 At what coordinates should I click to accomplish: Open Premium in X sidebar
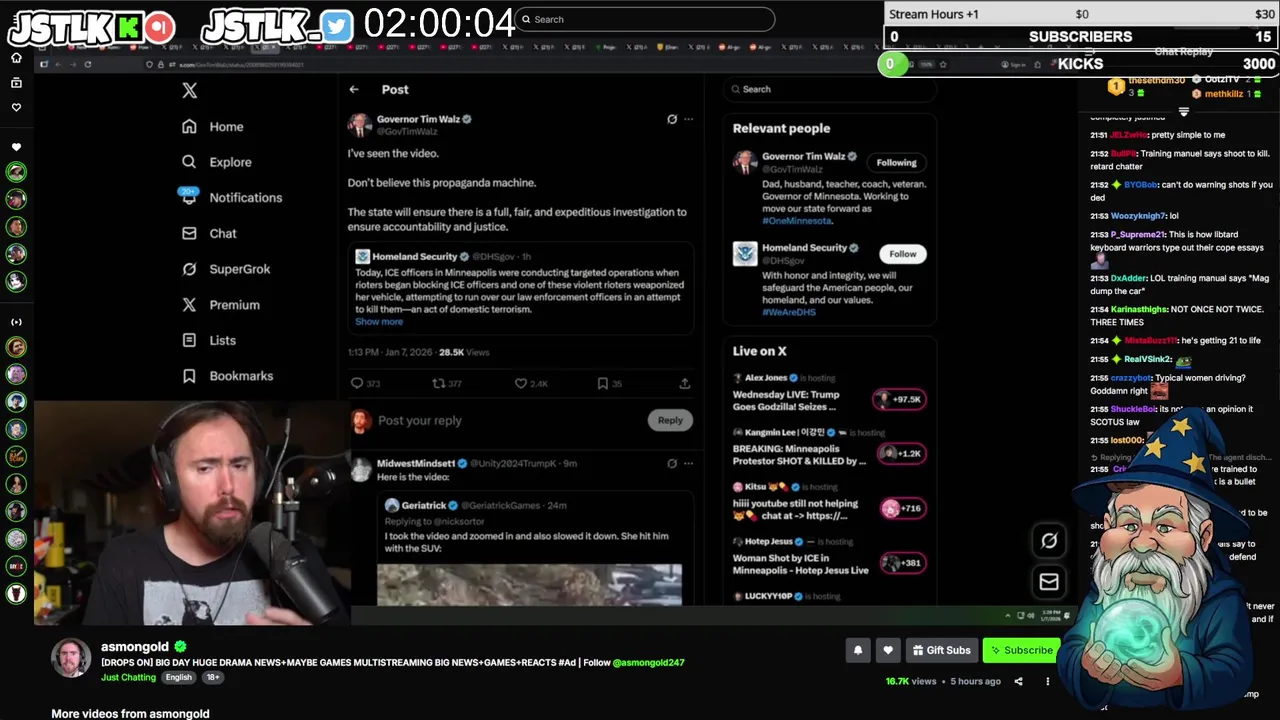click(x=221, y=305)
